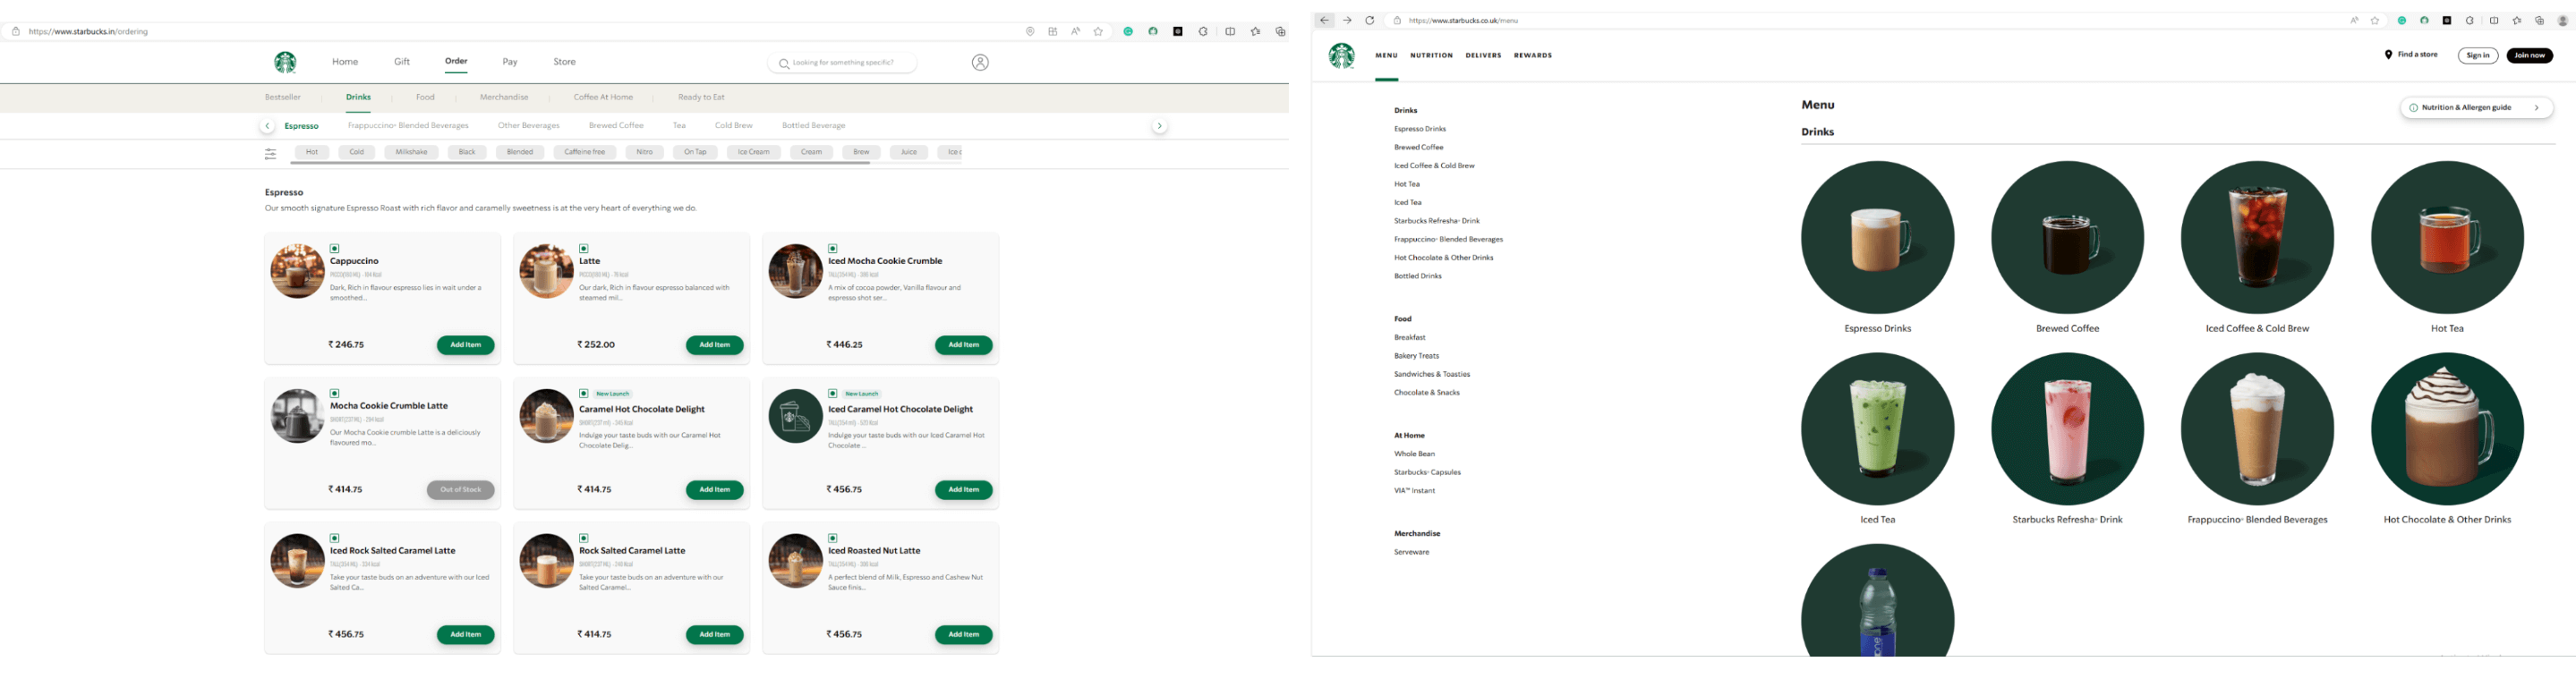Viewport: 2576px width, 687px height.
Task: Open collections icon in left browser
Action: 1280,32
